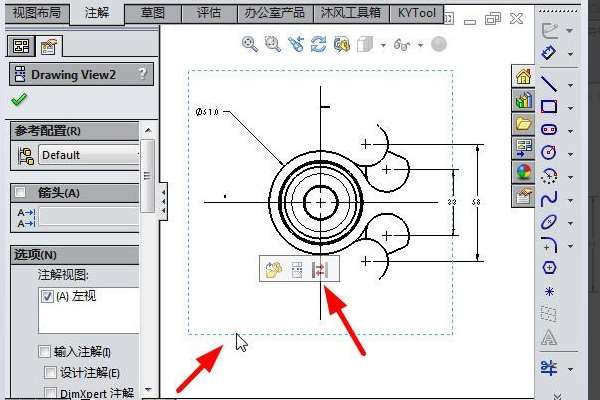Select the Sketch Text A tool
The image size is (600, 400).
click(549, 338)
